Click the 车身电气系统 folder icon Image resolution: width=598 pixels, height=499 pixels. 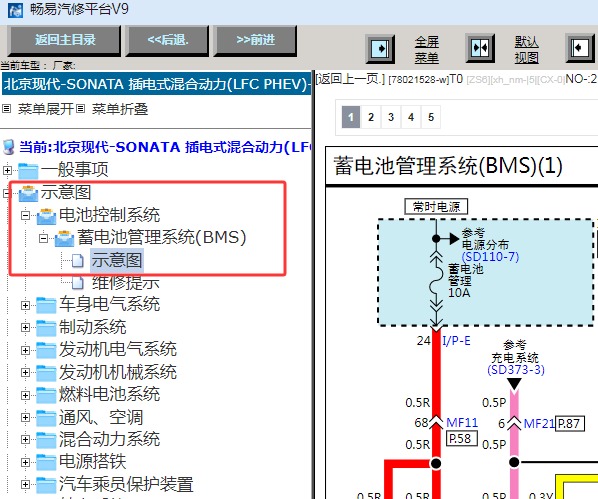pos(46,305)
